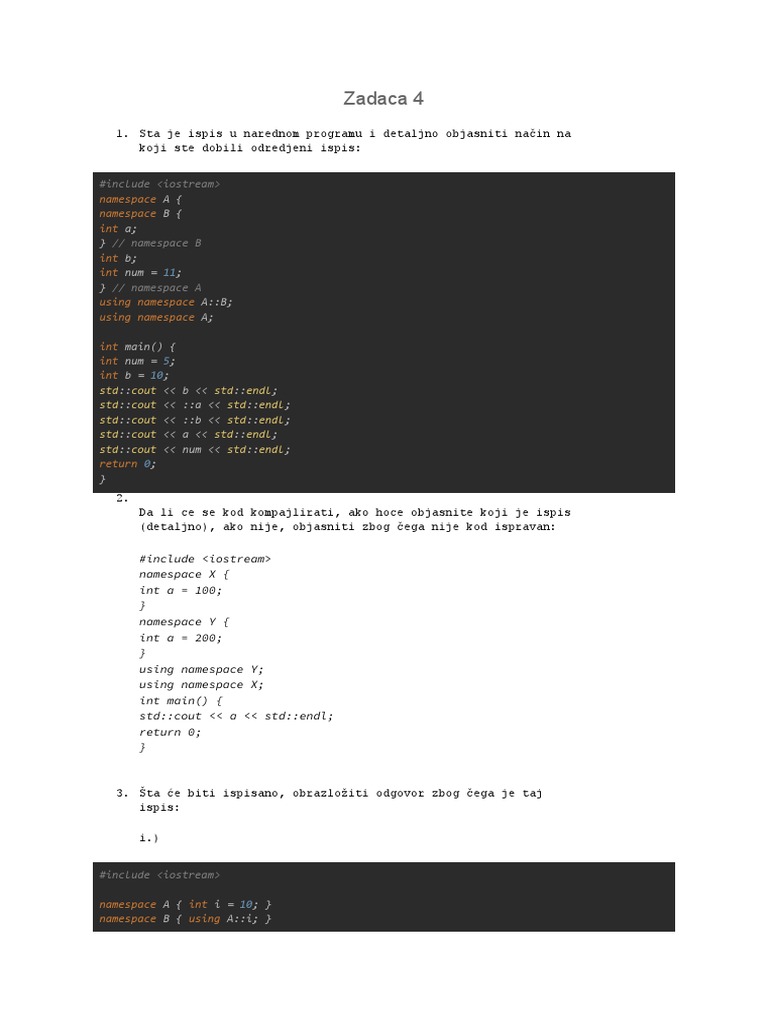Screen dimensions: 768x1024
Task: Click 'namespace B { using A::i; }' line
Action: 185,919
